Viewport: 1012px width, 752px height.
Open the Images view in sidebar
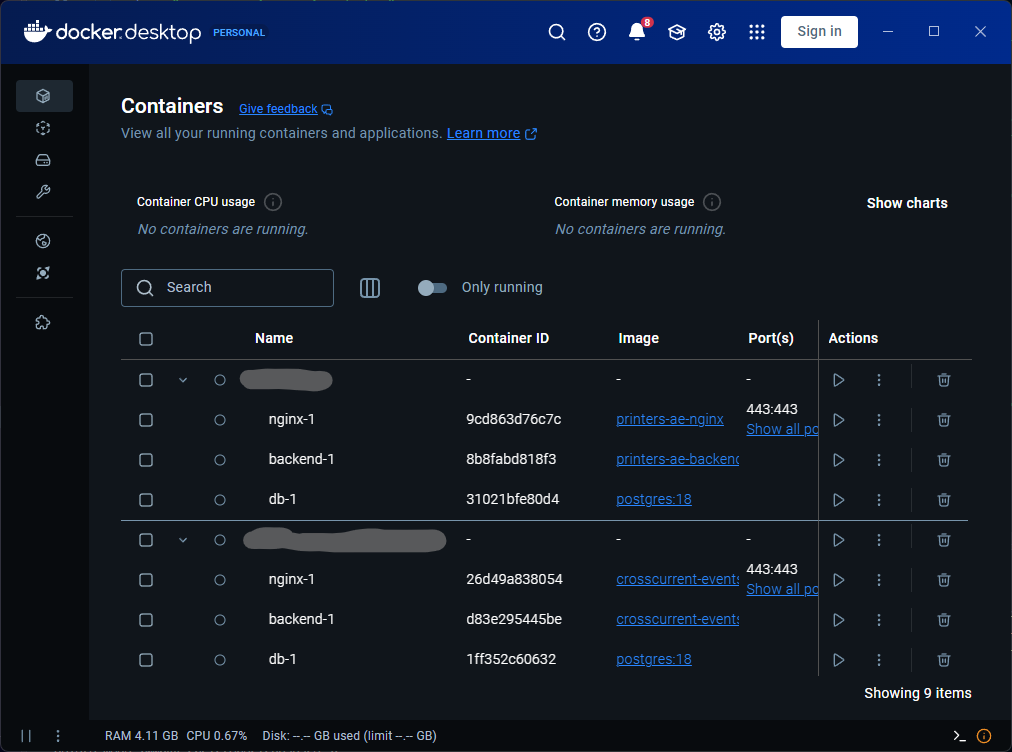point(43,128)
